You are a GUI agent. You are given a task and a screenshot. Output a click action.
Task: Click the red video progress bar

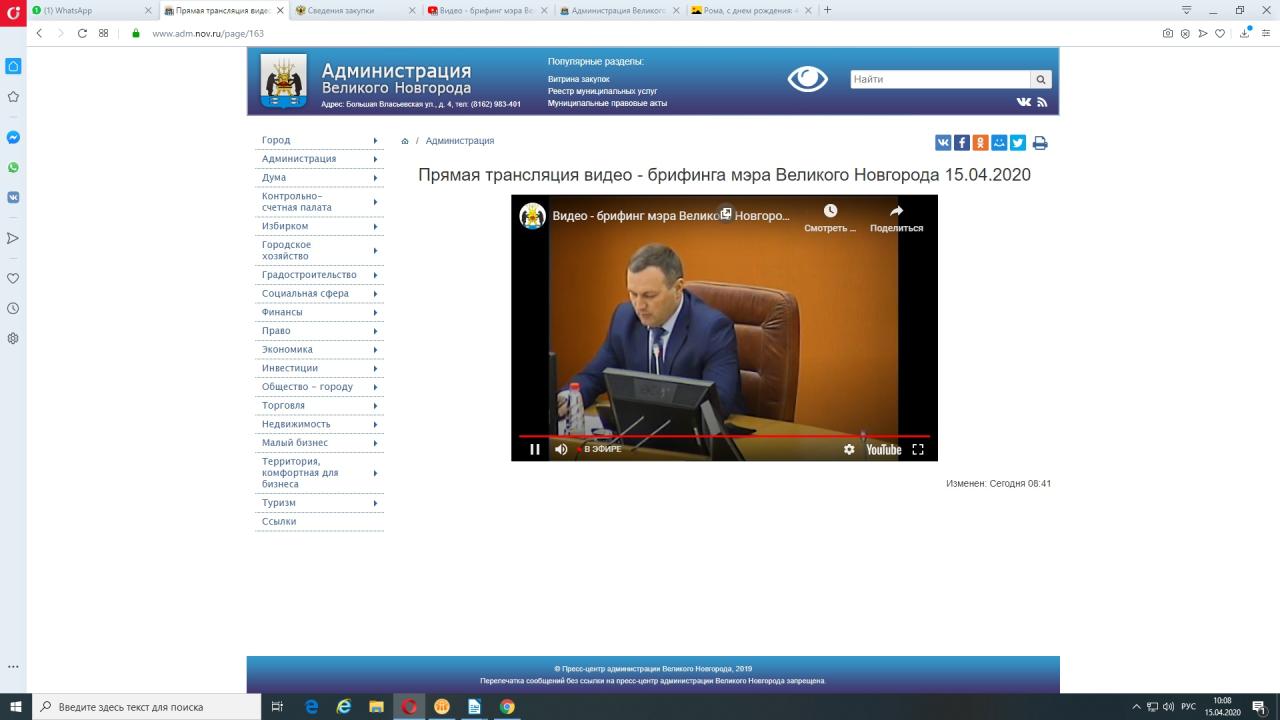click(724, 436)
